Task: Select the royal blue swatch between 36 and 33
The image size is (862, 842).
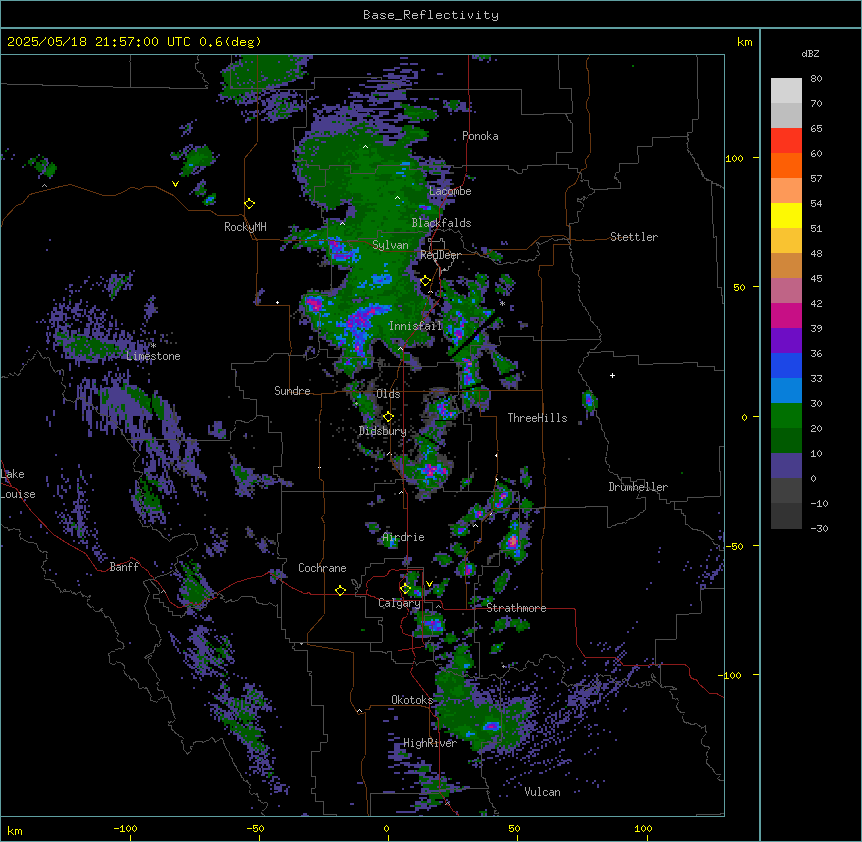Action: (786, 365)
